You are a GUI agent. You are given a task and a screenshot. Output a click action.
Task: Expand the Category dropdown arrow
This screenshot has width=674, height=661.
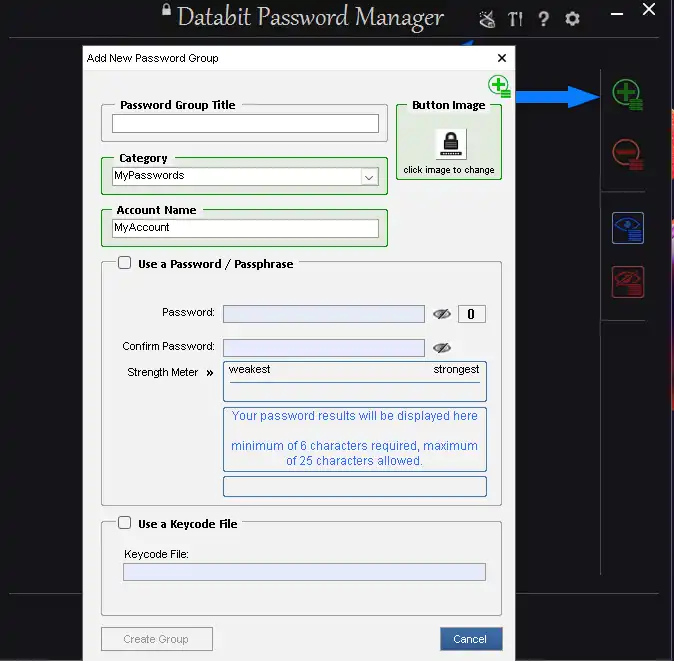[x=369, y=177]
